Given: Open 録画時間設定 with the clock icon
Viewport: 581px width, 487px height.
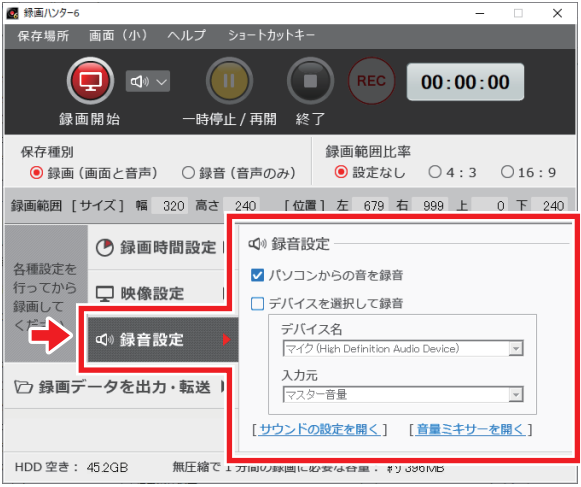Looking at the screenshot, I should (156, 247).
